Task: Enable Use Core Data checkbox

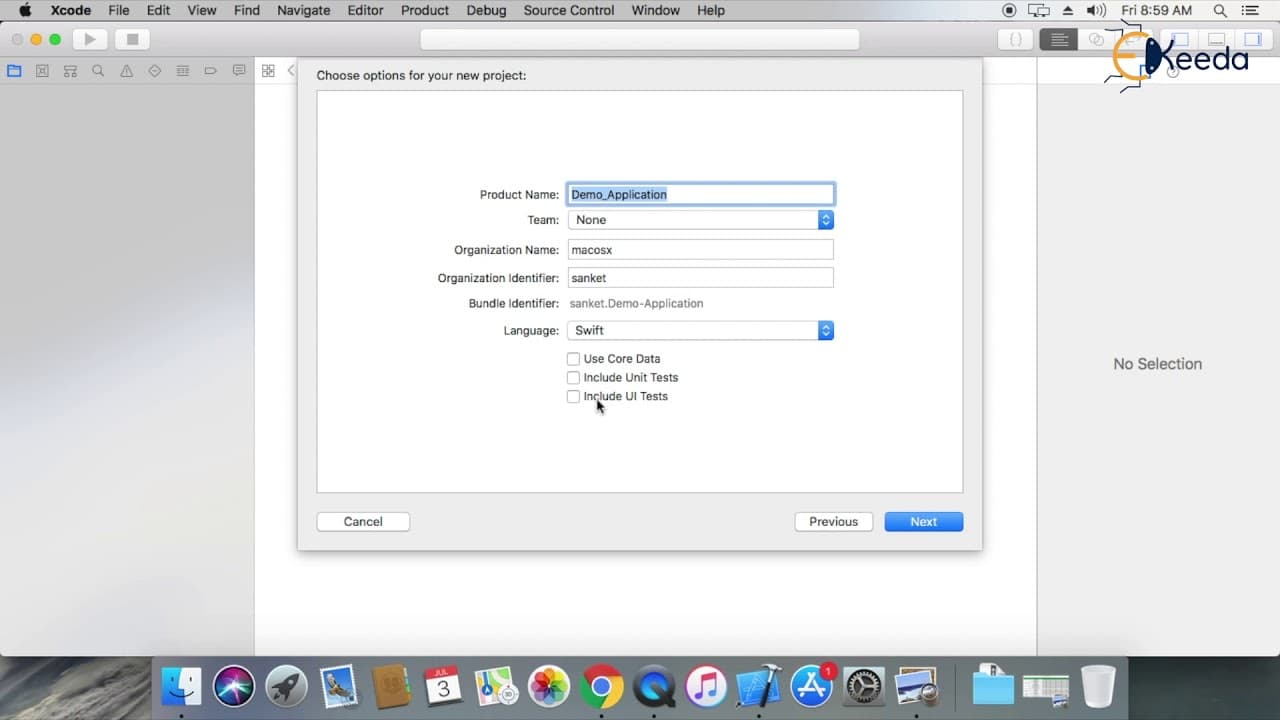Action: pyautogui.click(x=573, y=358)
